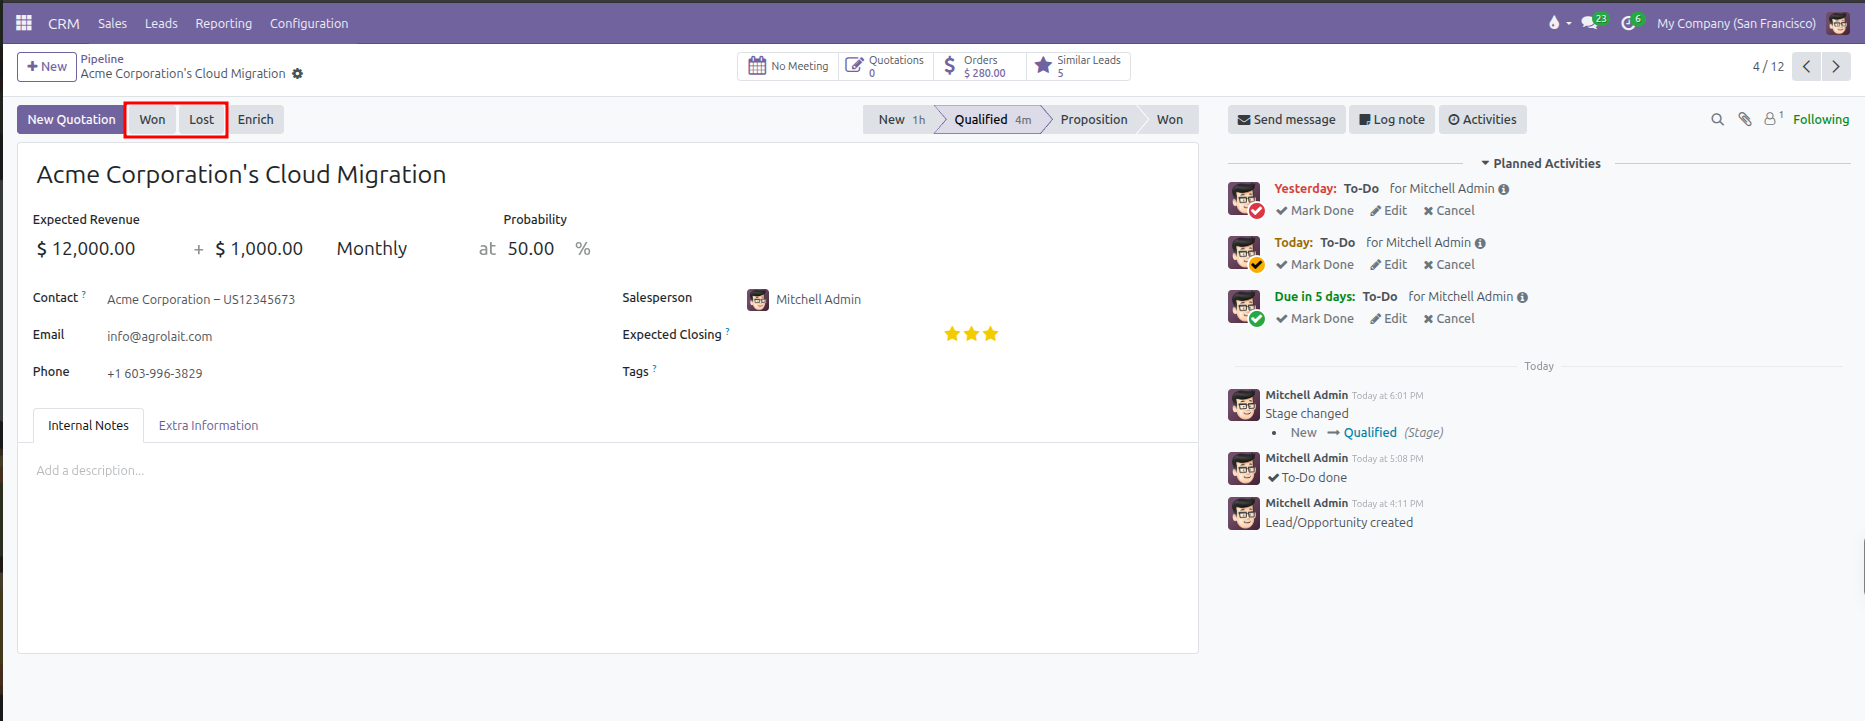
Task: Set the pipeline stage back to New
Action: tap(901, 120)
